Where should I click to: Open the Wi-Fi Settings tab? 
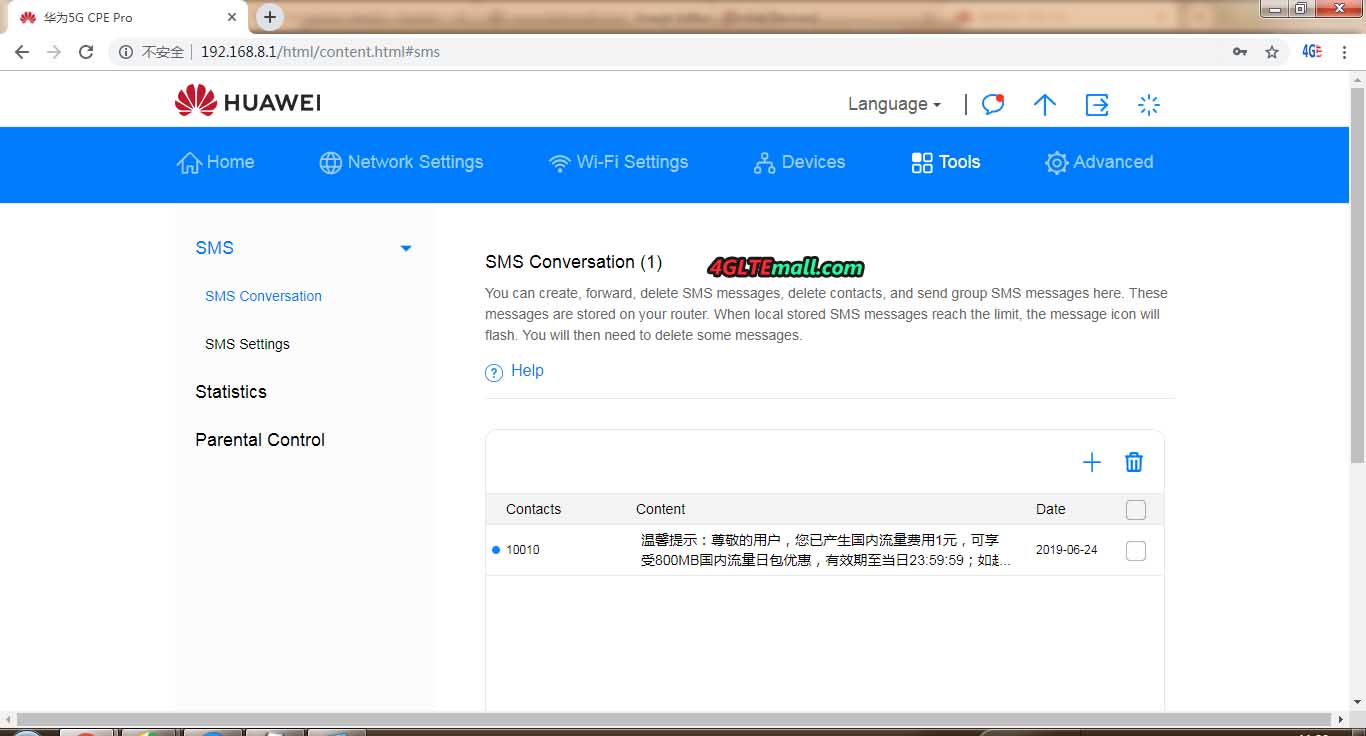[x=619, y=162]
